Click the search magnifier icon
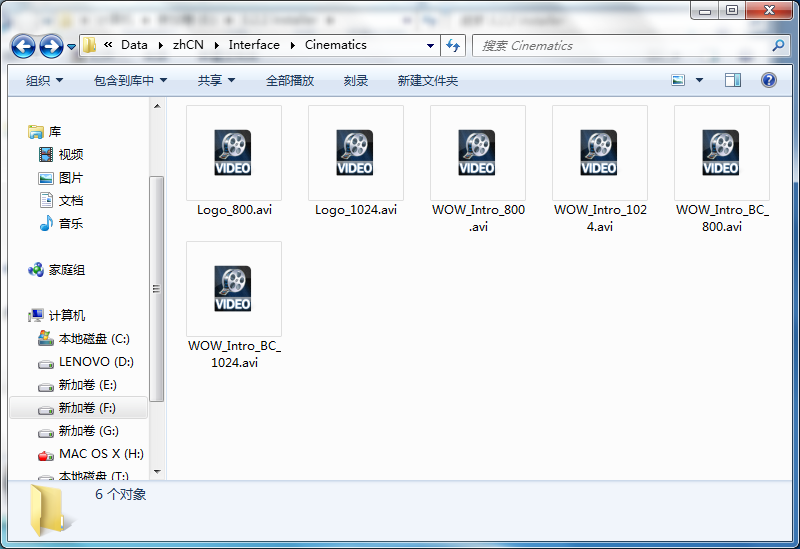 [778, 46]
